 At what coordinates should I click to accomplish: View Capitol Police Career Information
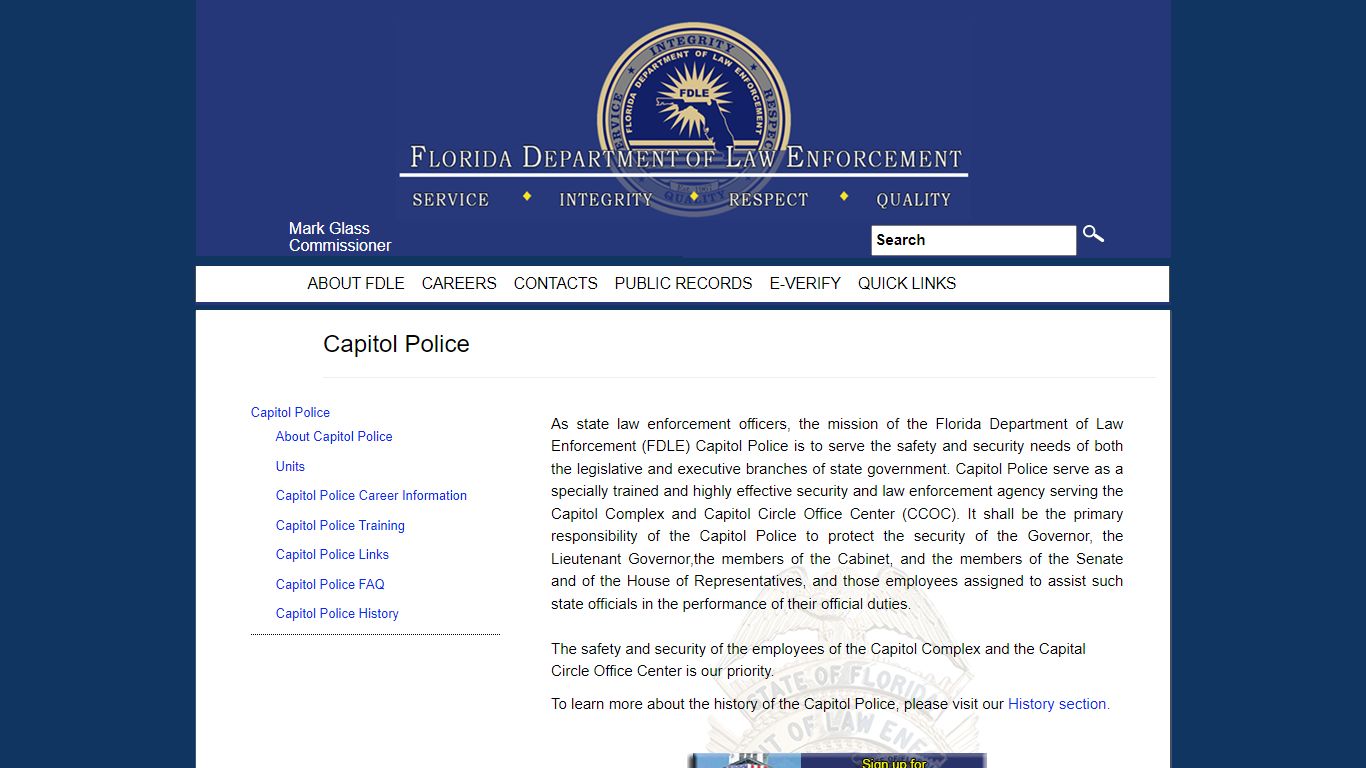tap(371, 495)
